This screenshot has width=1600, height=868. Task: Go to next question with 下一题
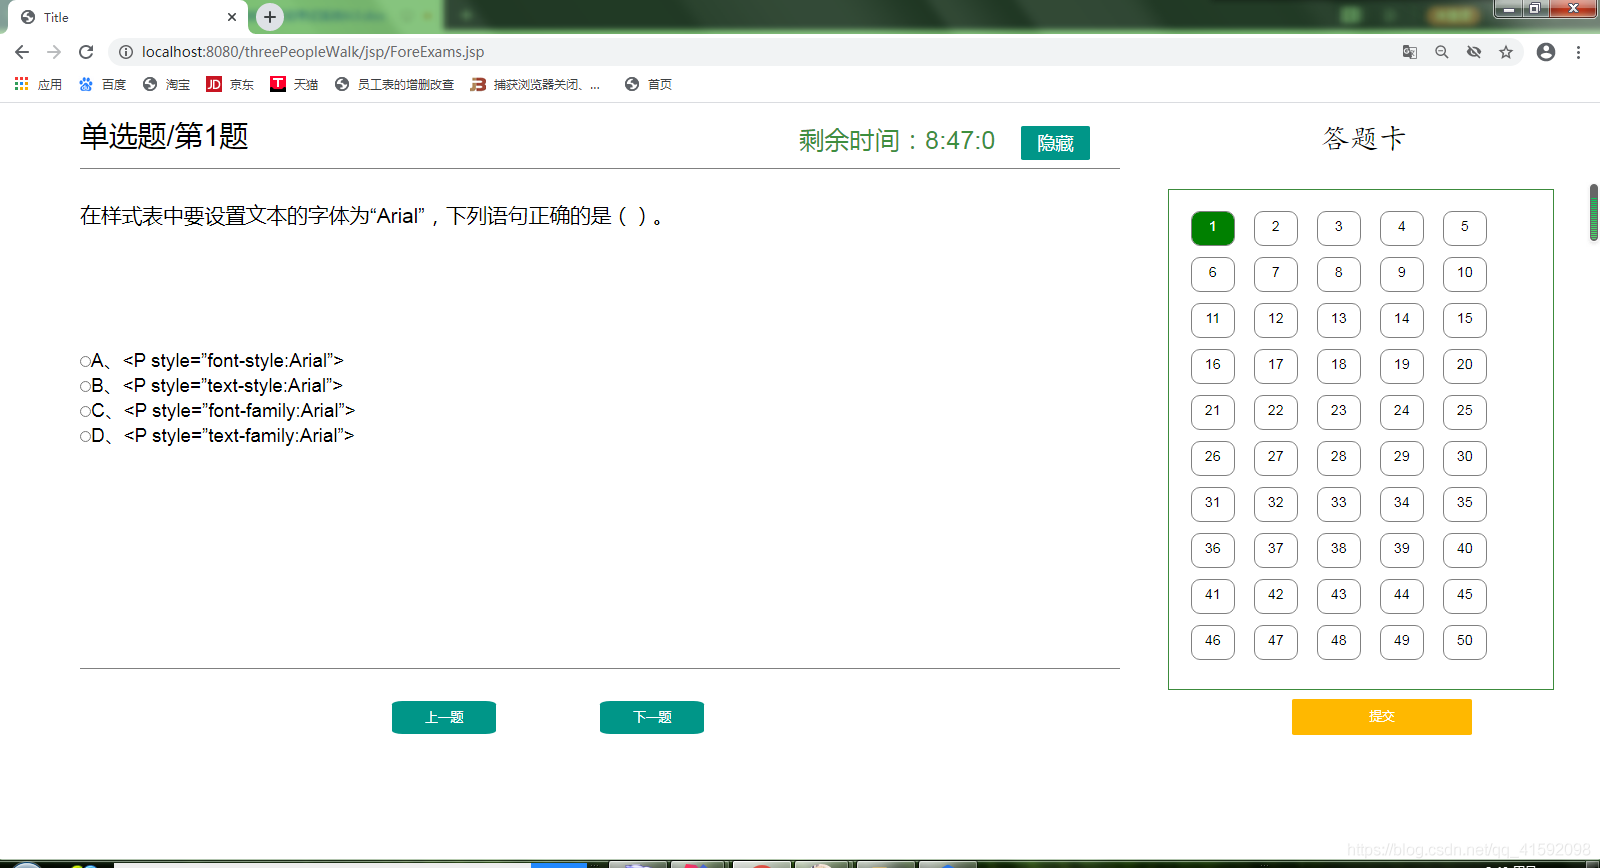[652, 717]
